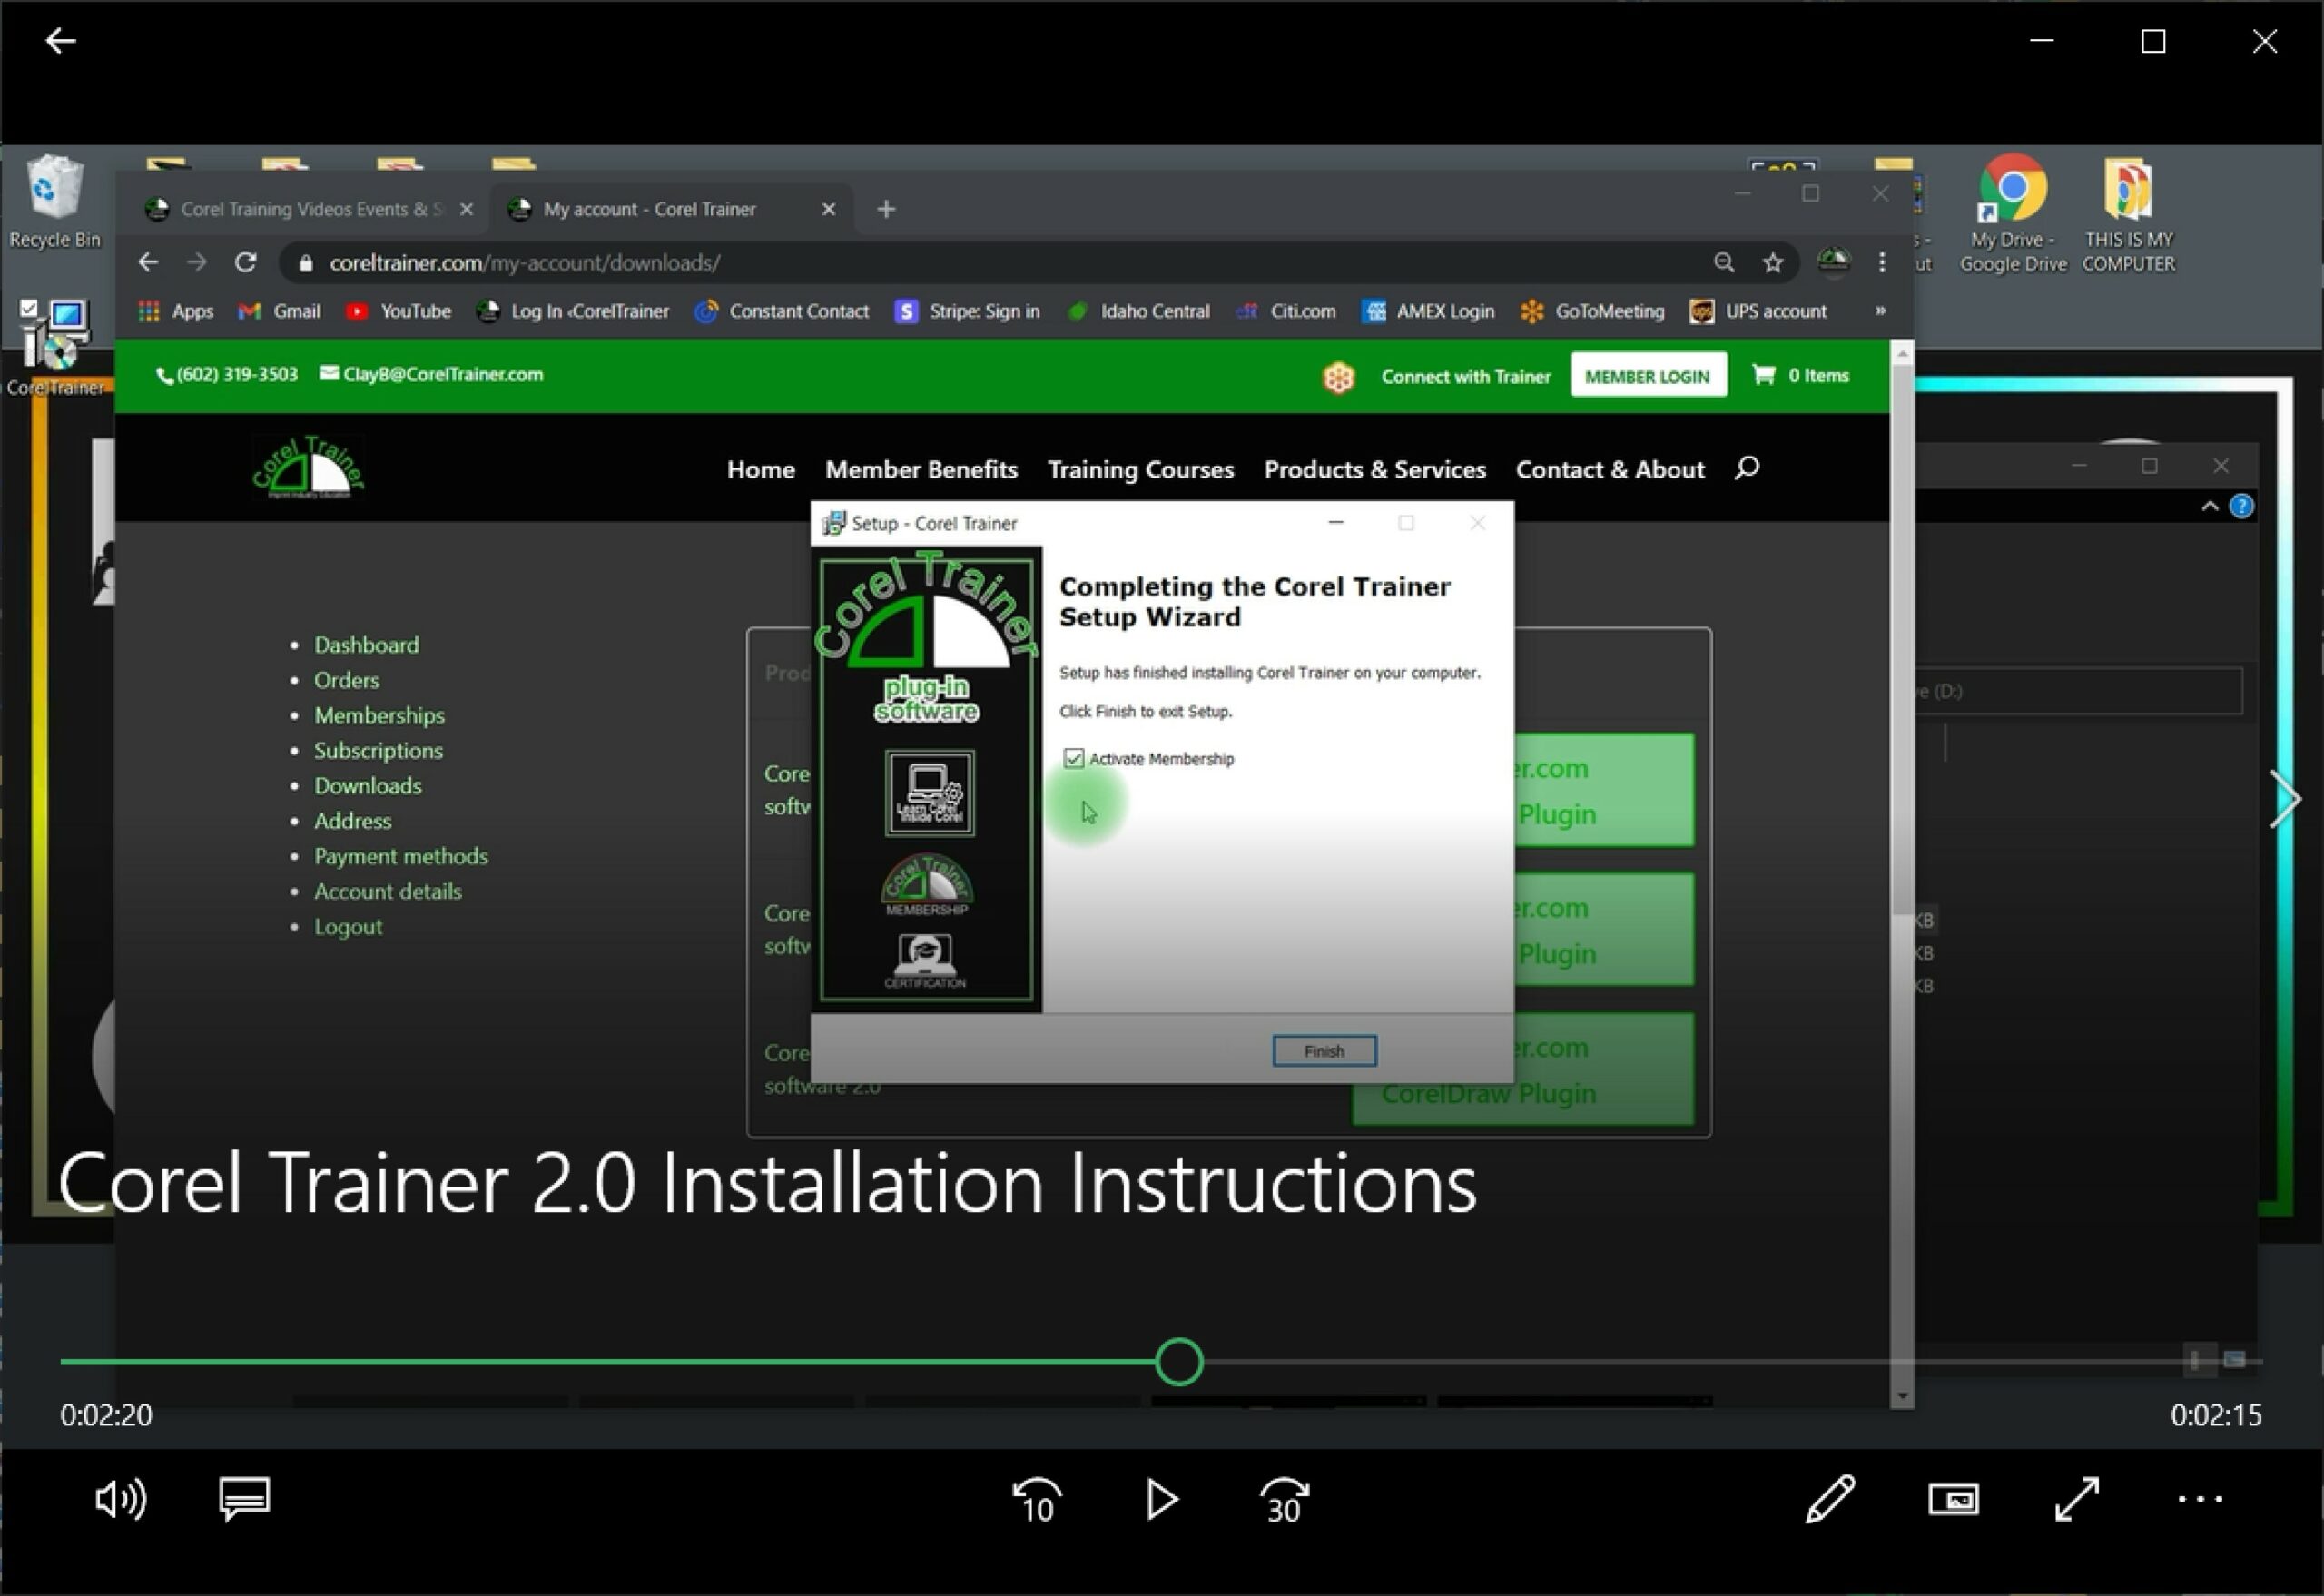Open the Payment methods link
Image resolution: width=2324 pixels, height=1596 pixels.
(x=400, y=856)
